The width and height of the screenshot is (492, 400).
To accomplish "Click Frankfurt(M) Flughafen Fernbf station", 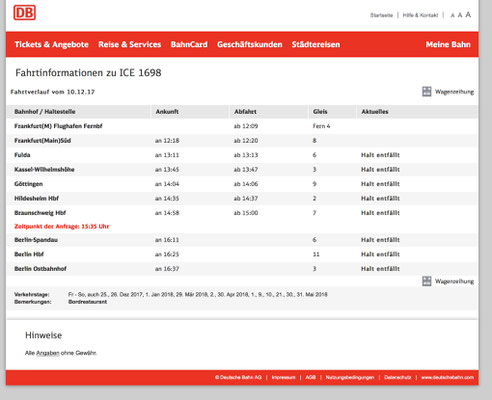I will 58,126.
